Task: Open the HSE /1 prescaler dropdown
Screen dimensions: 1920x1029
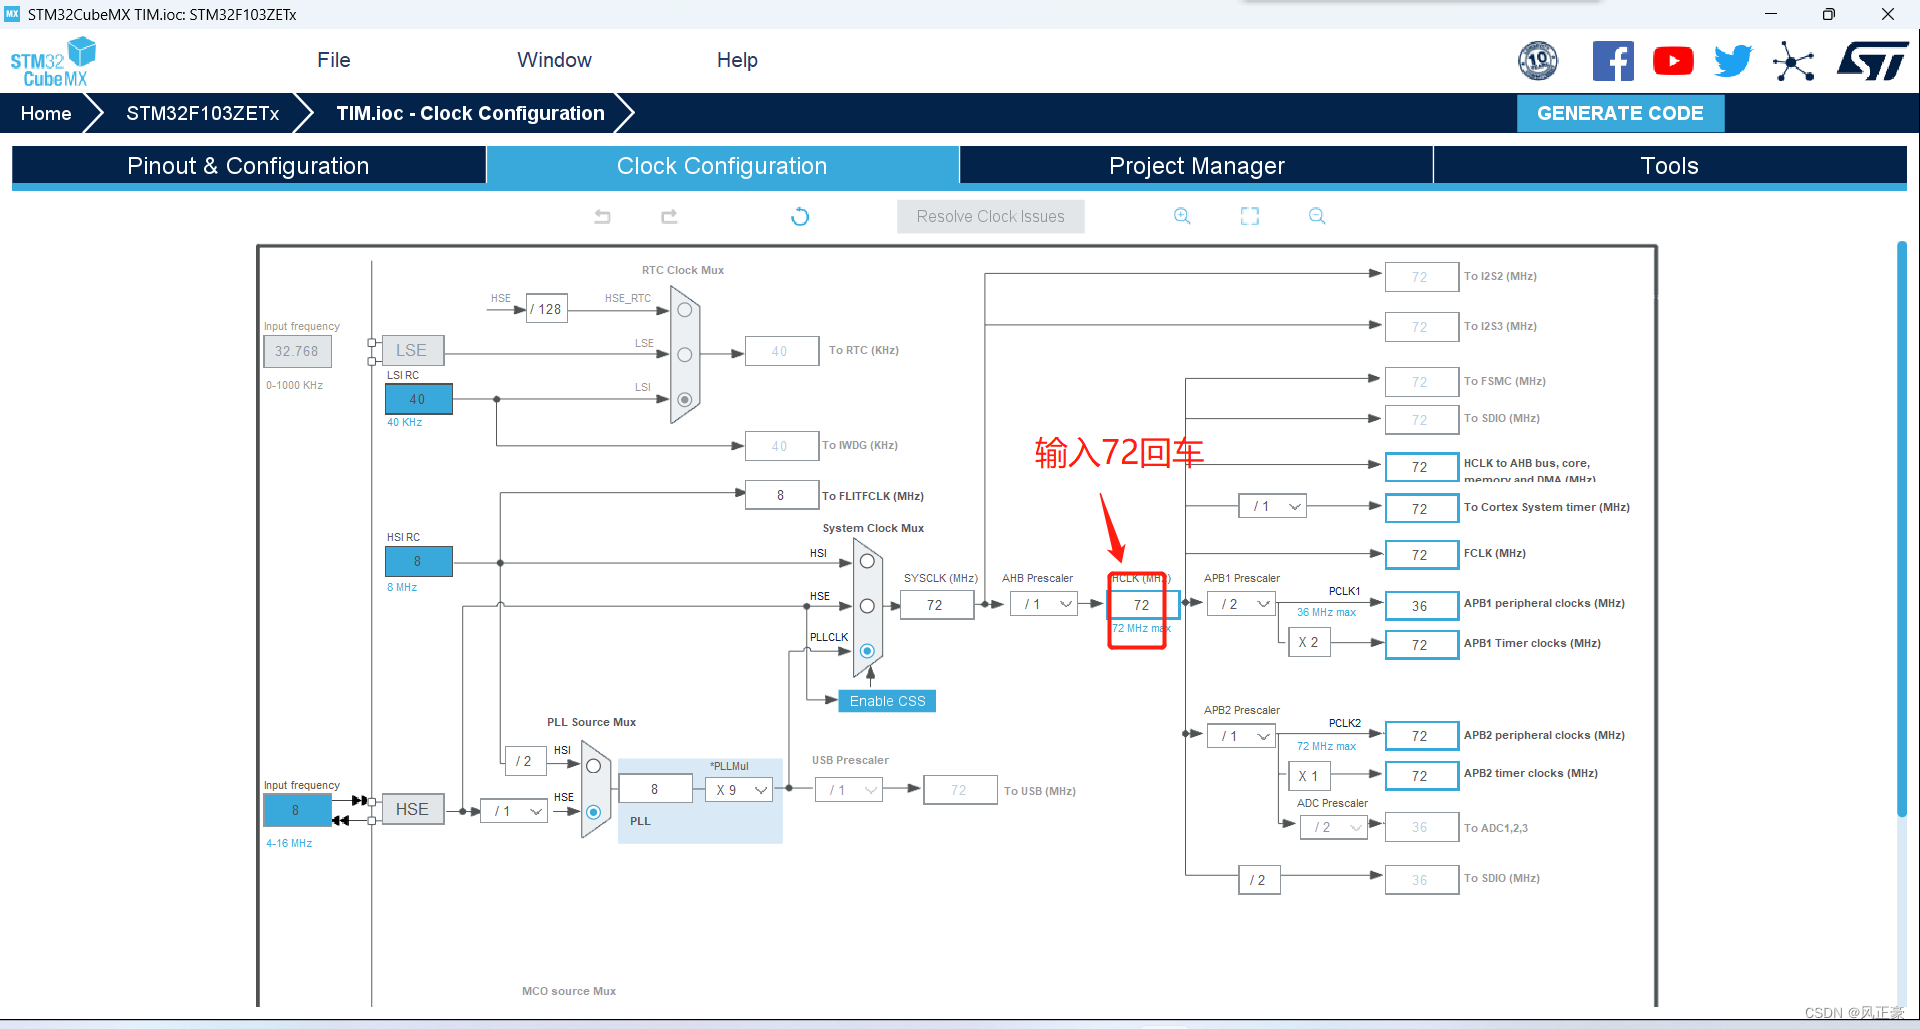Action: [x=514, y=811]
